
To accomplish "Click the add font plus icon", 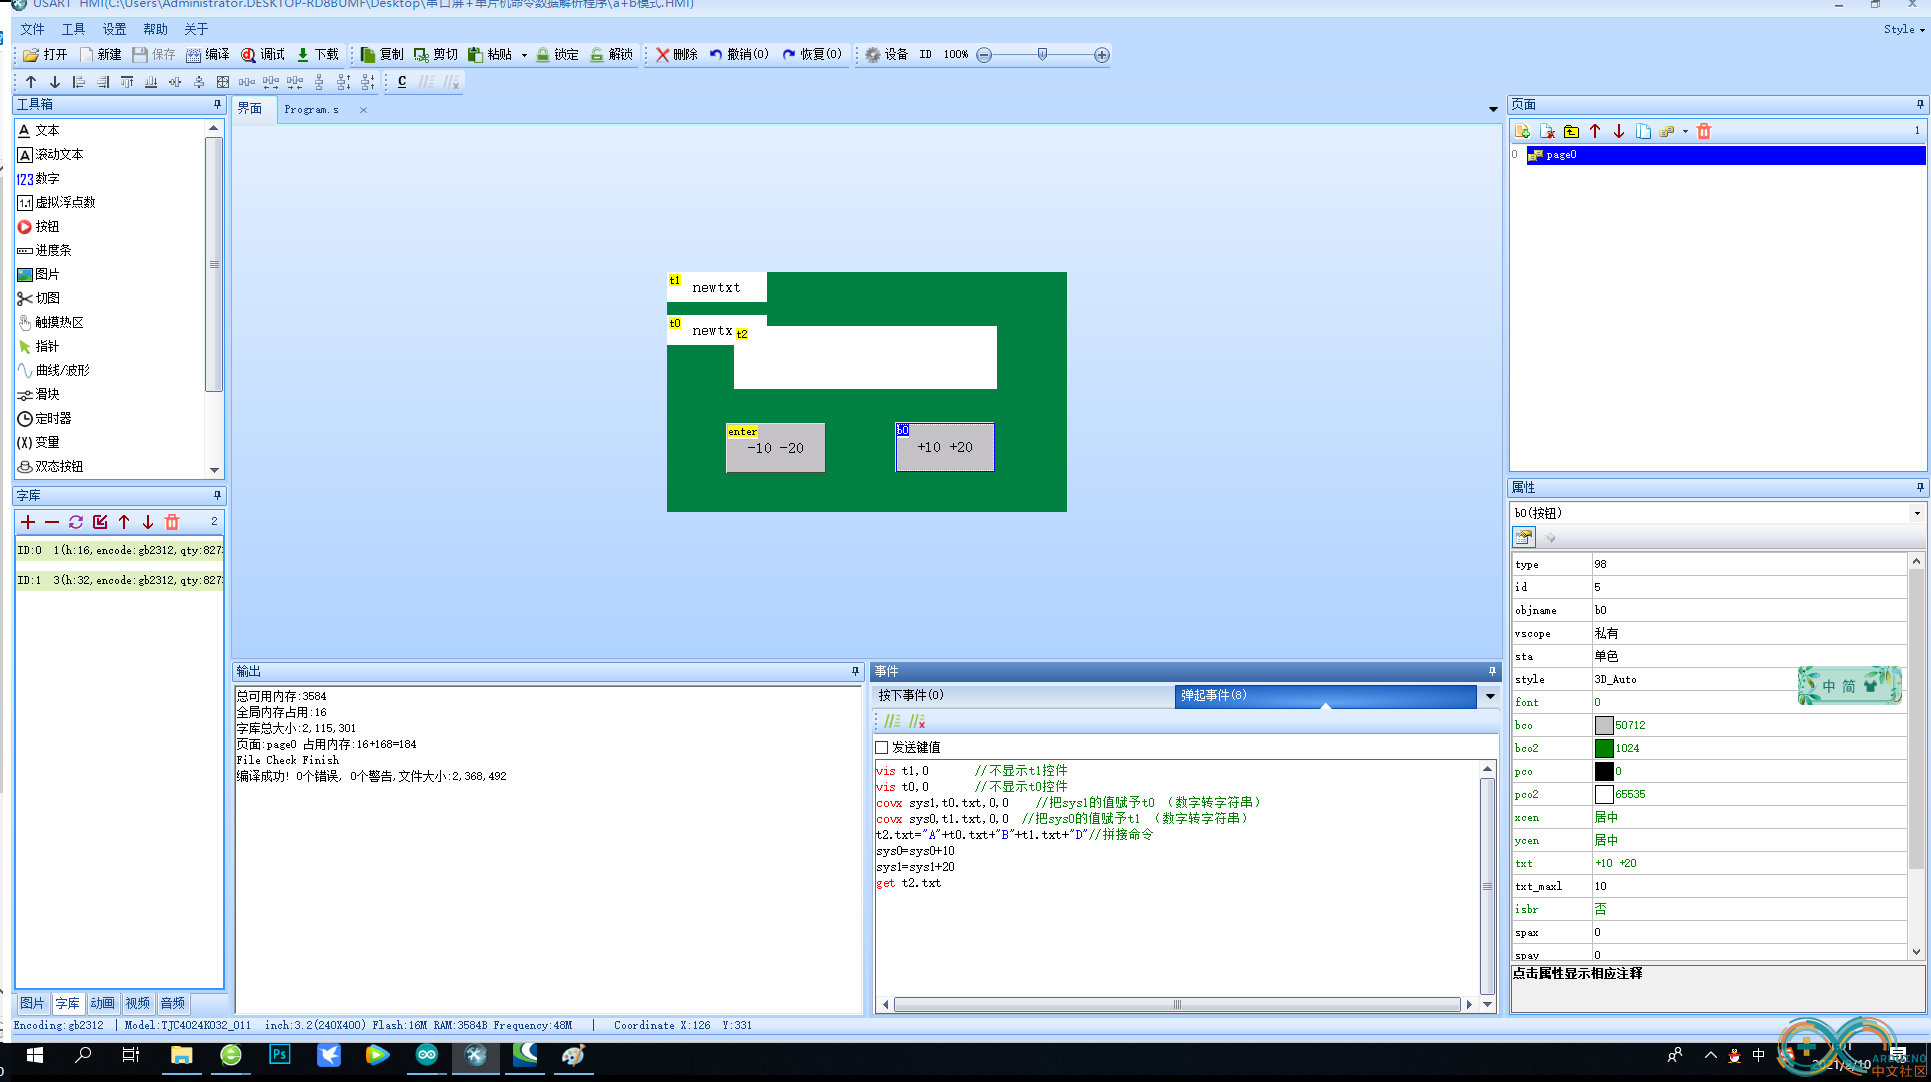I will click(28, 522).
